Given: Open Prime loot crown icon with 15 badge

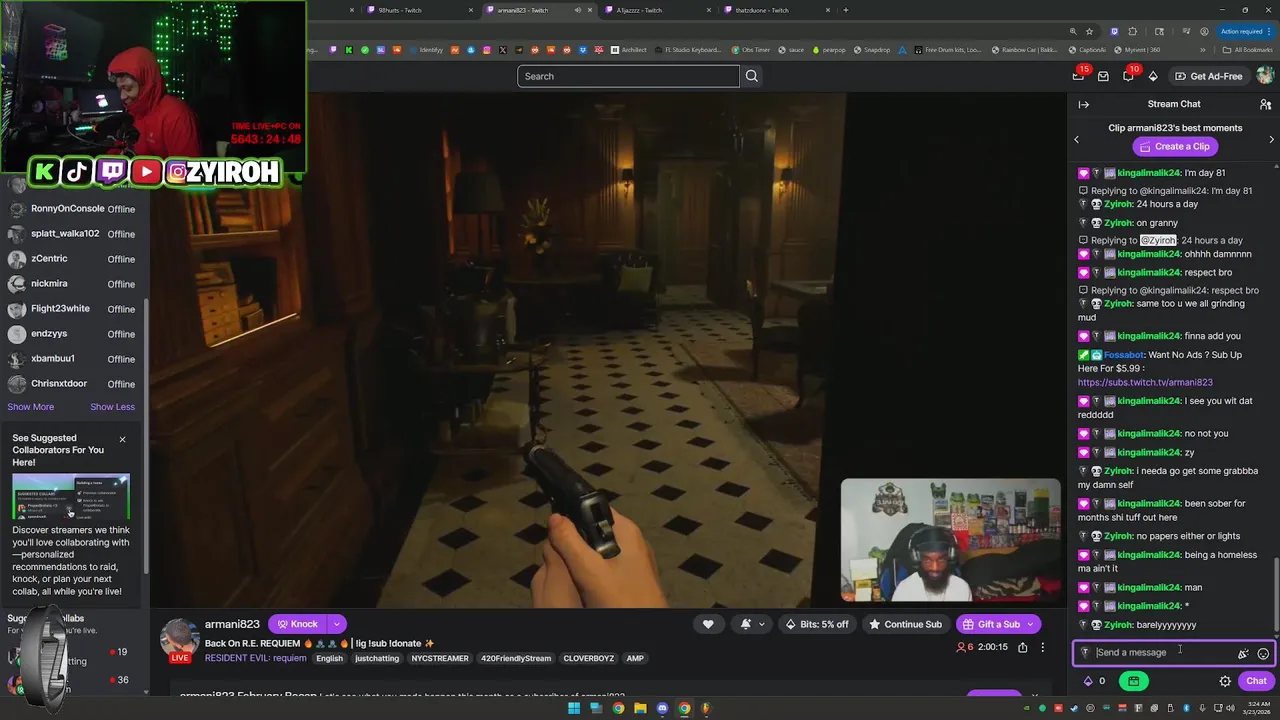Looking at the screenshot, I should [x=1078, y=76].
